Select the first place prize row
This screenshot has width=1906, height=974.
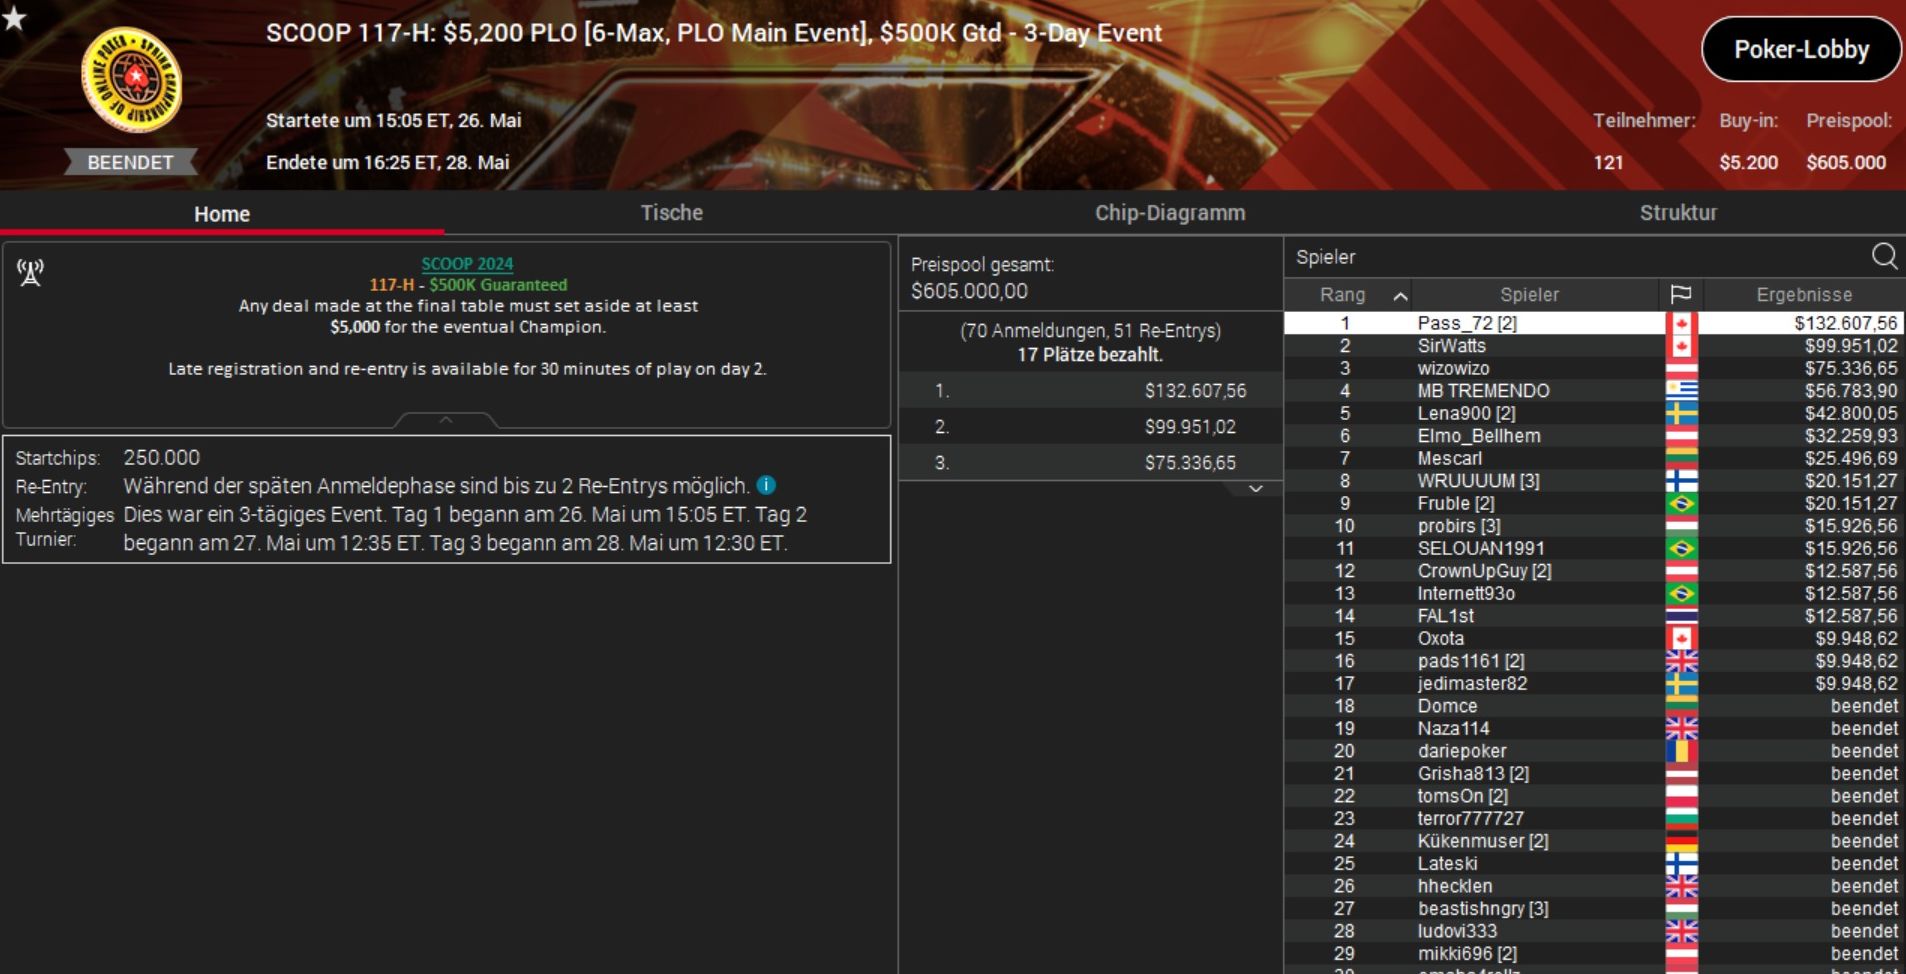tap(1090, 391)
